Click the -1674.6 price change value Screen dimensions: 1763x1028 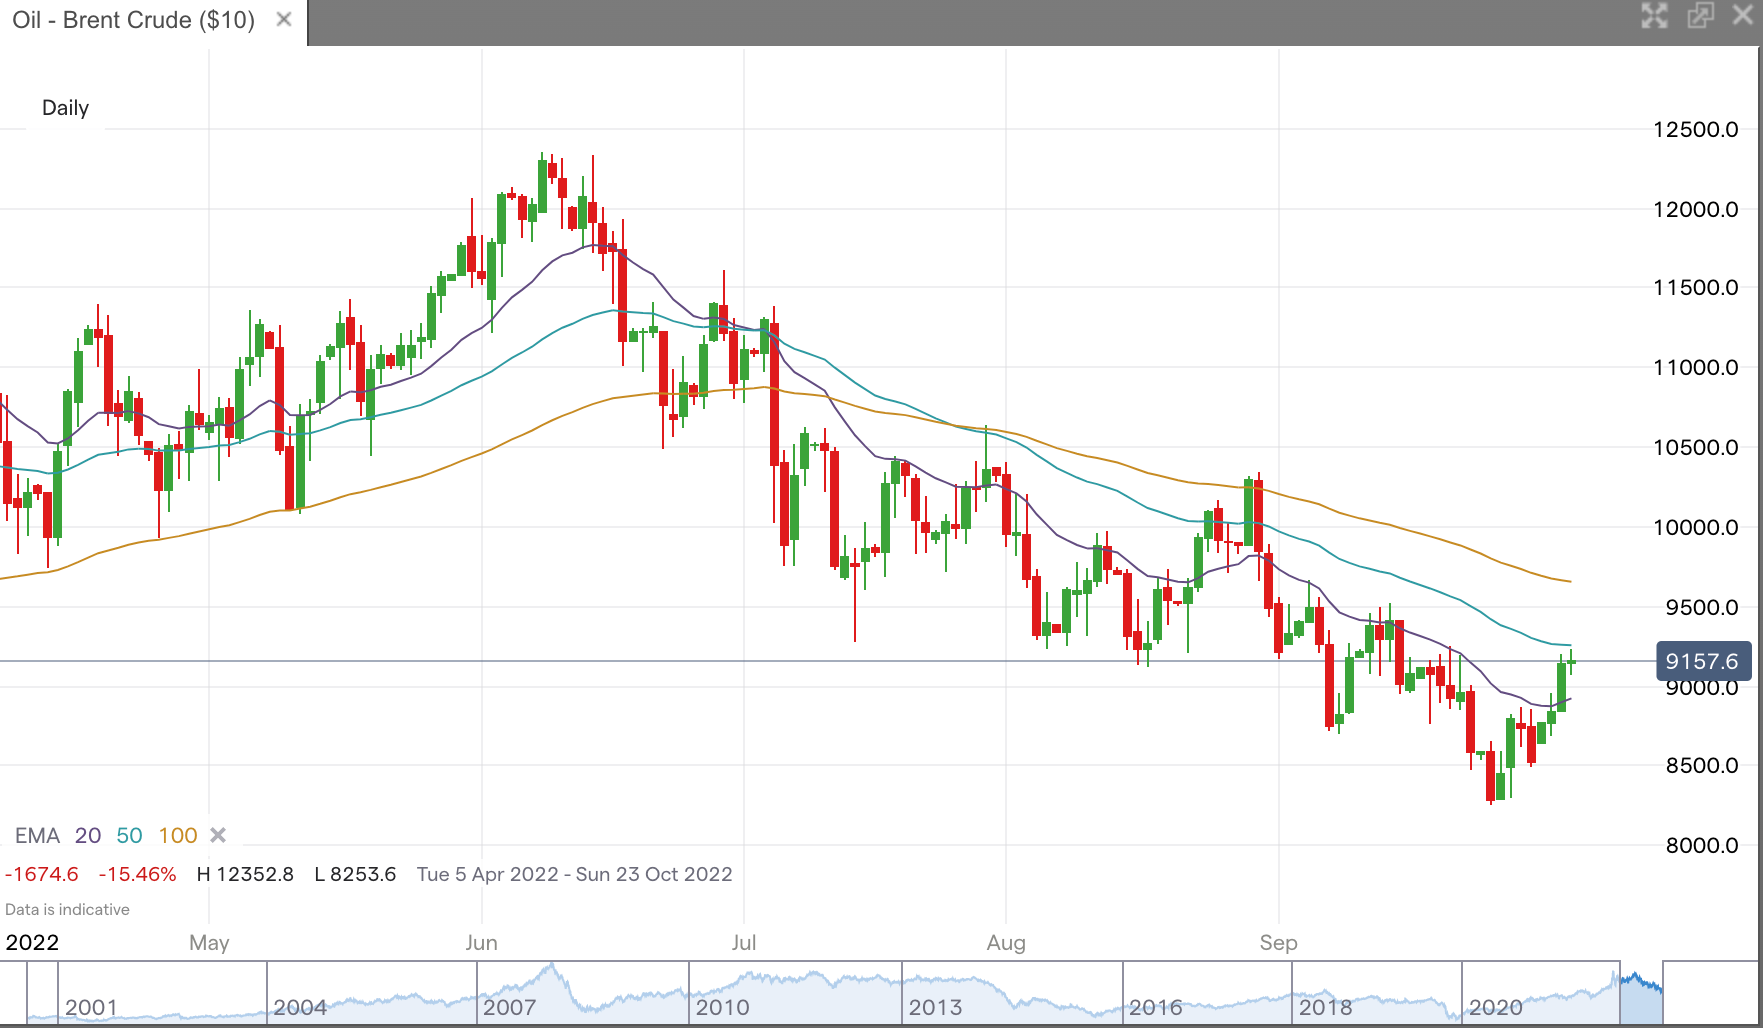coord(42,874)
